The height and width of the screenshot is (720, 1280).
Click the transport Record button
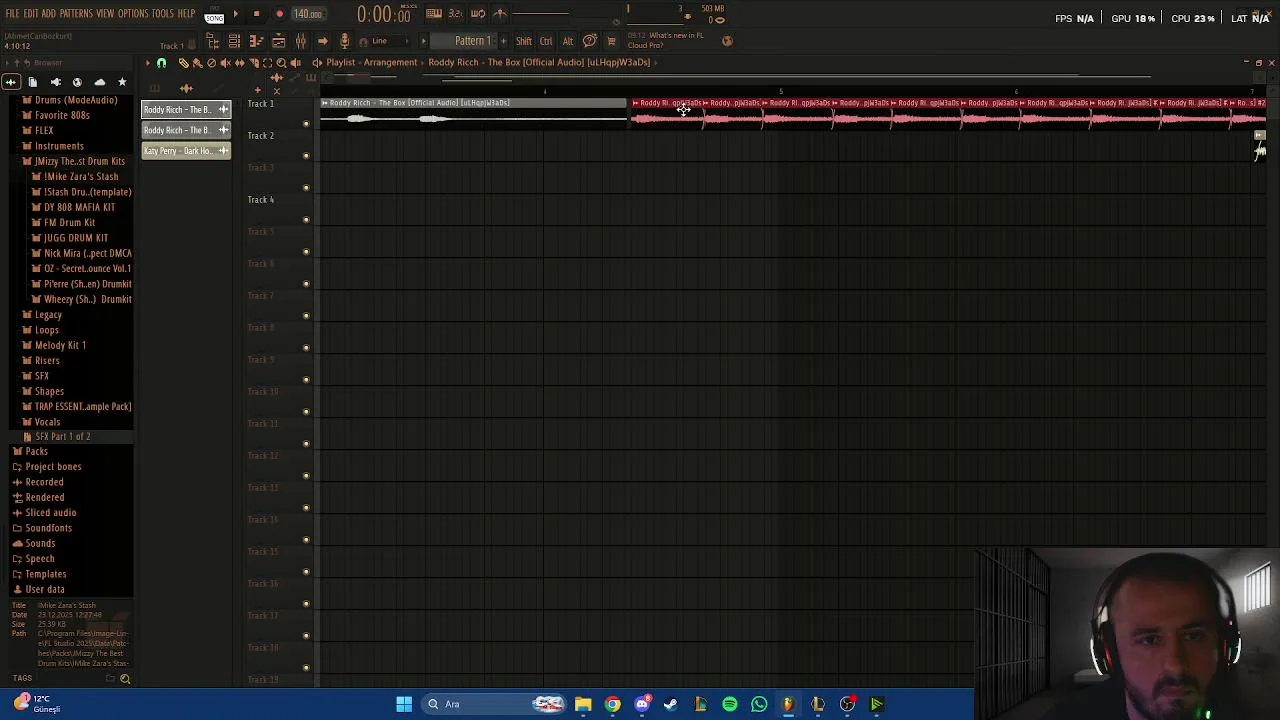[x=279, y=14]
